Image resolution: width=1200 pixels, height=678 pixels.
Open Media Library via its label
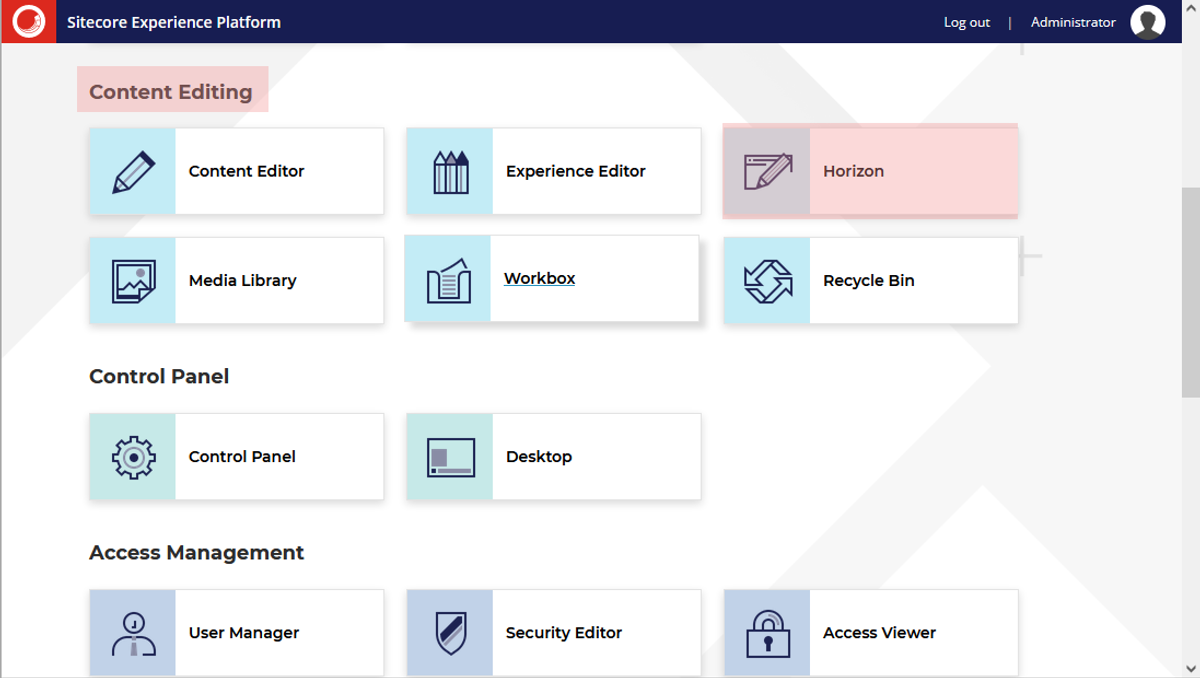(x=242, y=281)
